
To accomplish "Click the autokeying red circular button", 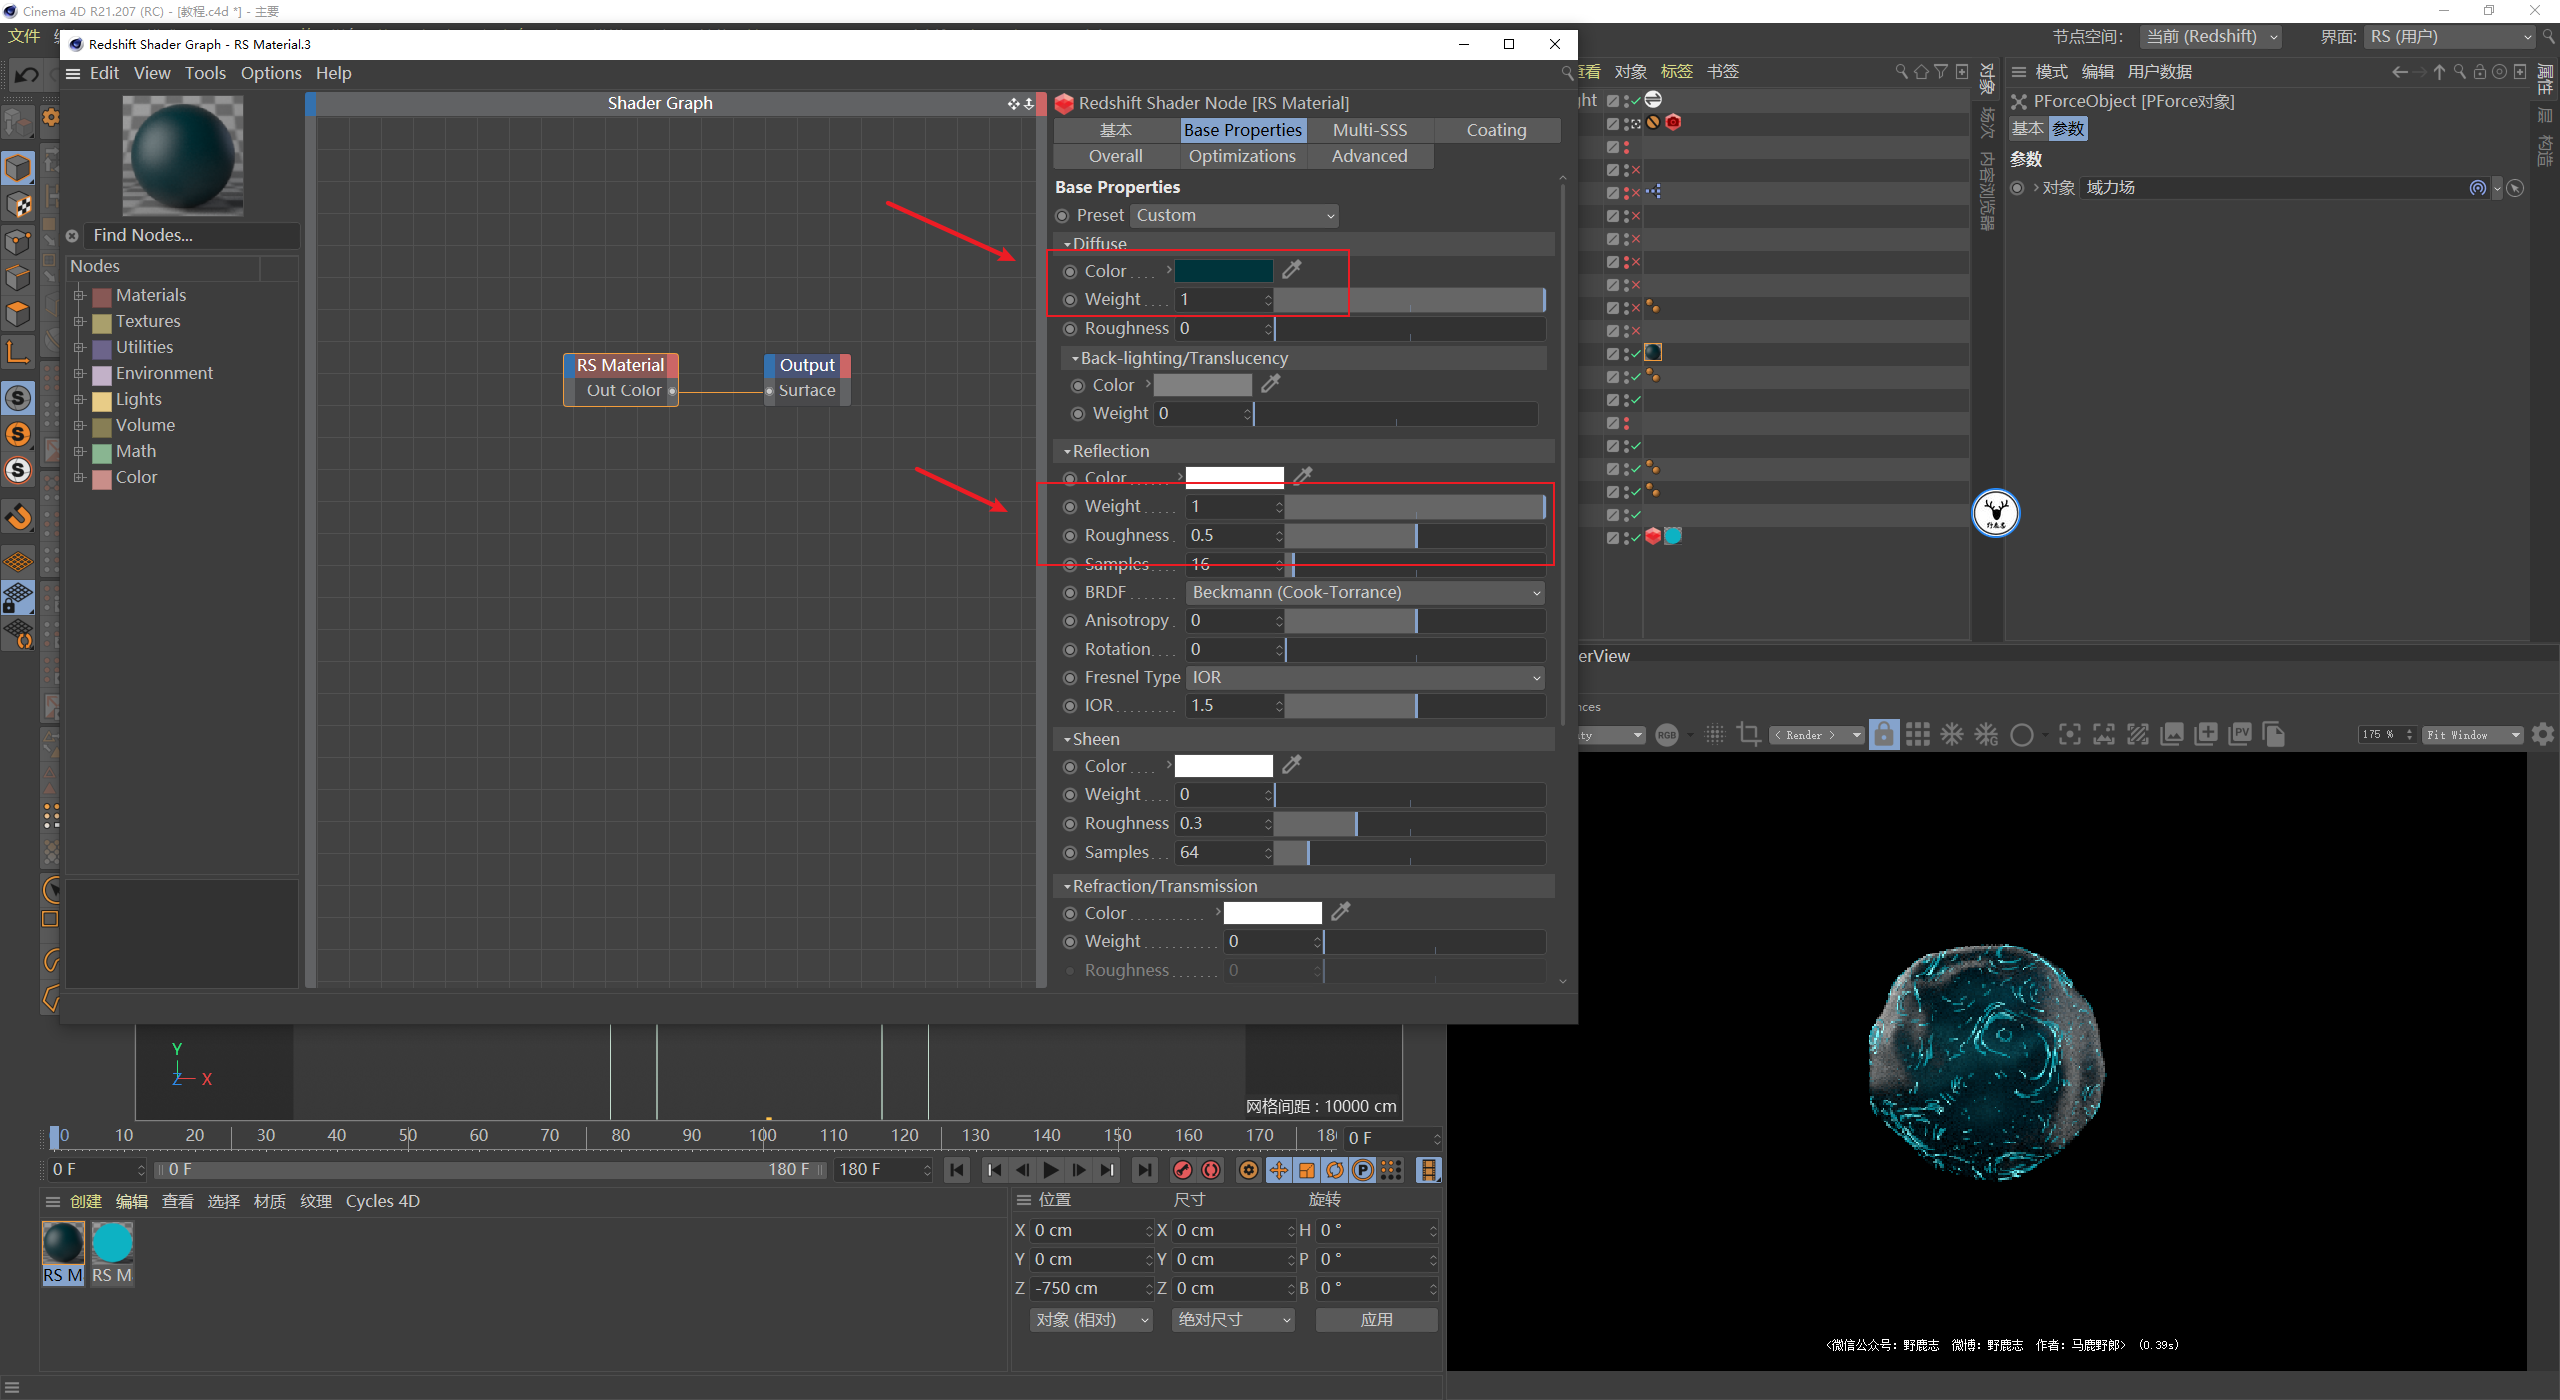I will point(1211,1170).
